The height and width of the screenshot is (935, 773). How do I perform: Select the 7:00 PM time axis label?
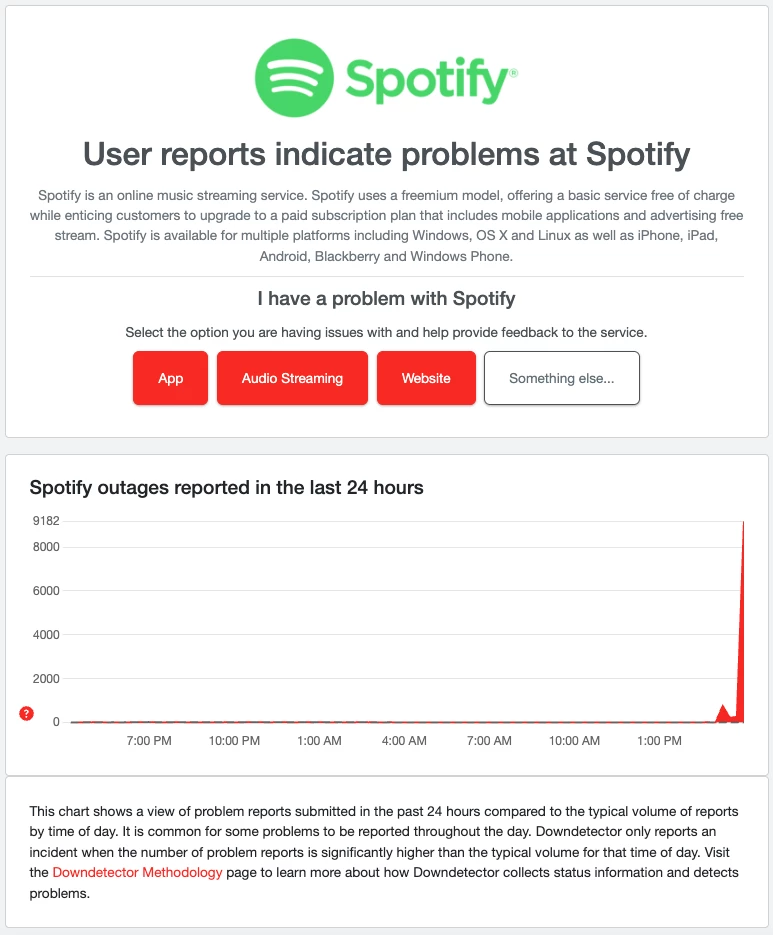150,741
